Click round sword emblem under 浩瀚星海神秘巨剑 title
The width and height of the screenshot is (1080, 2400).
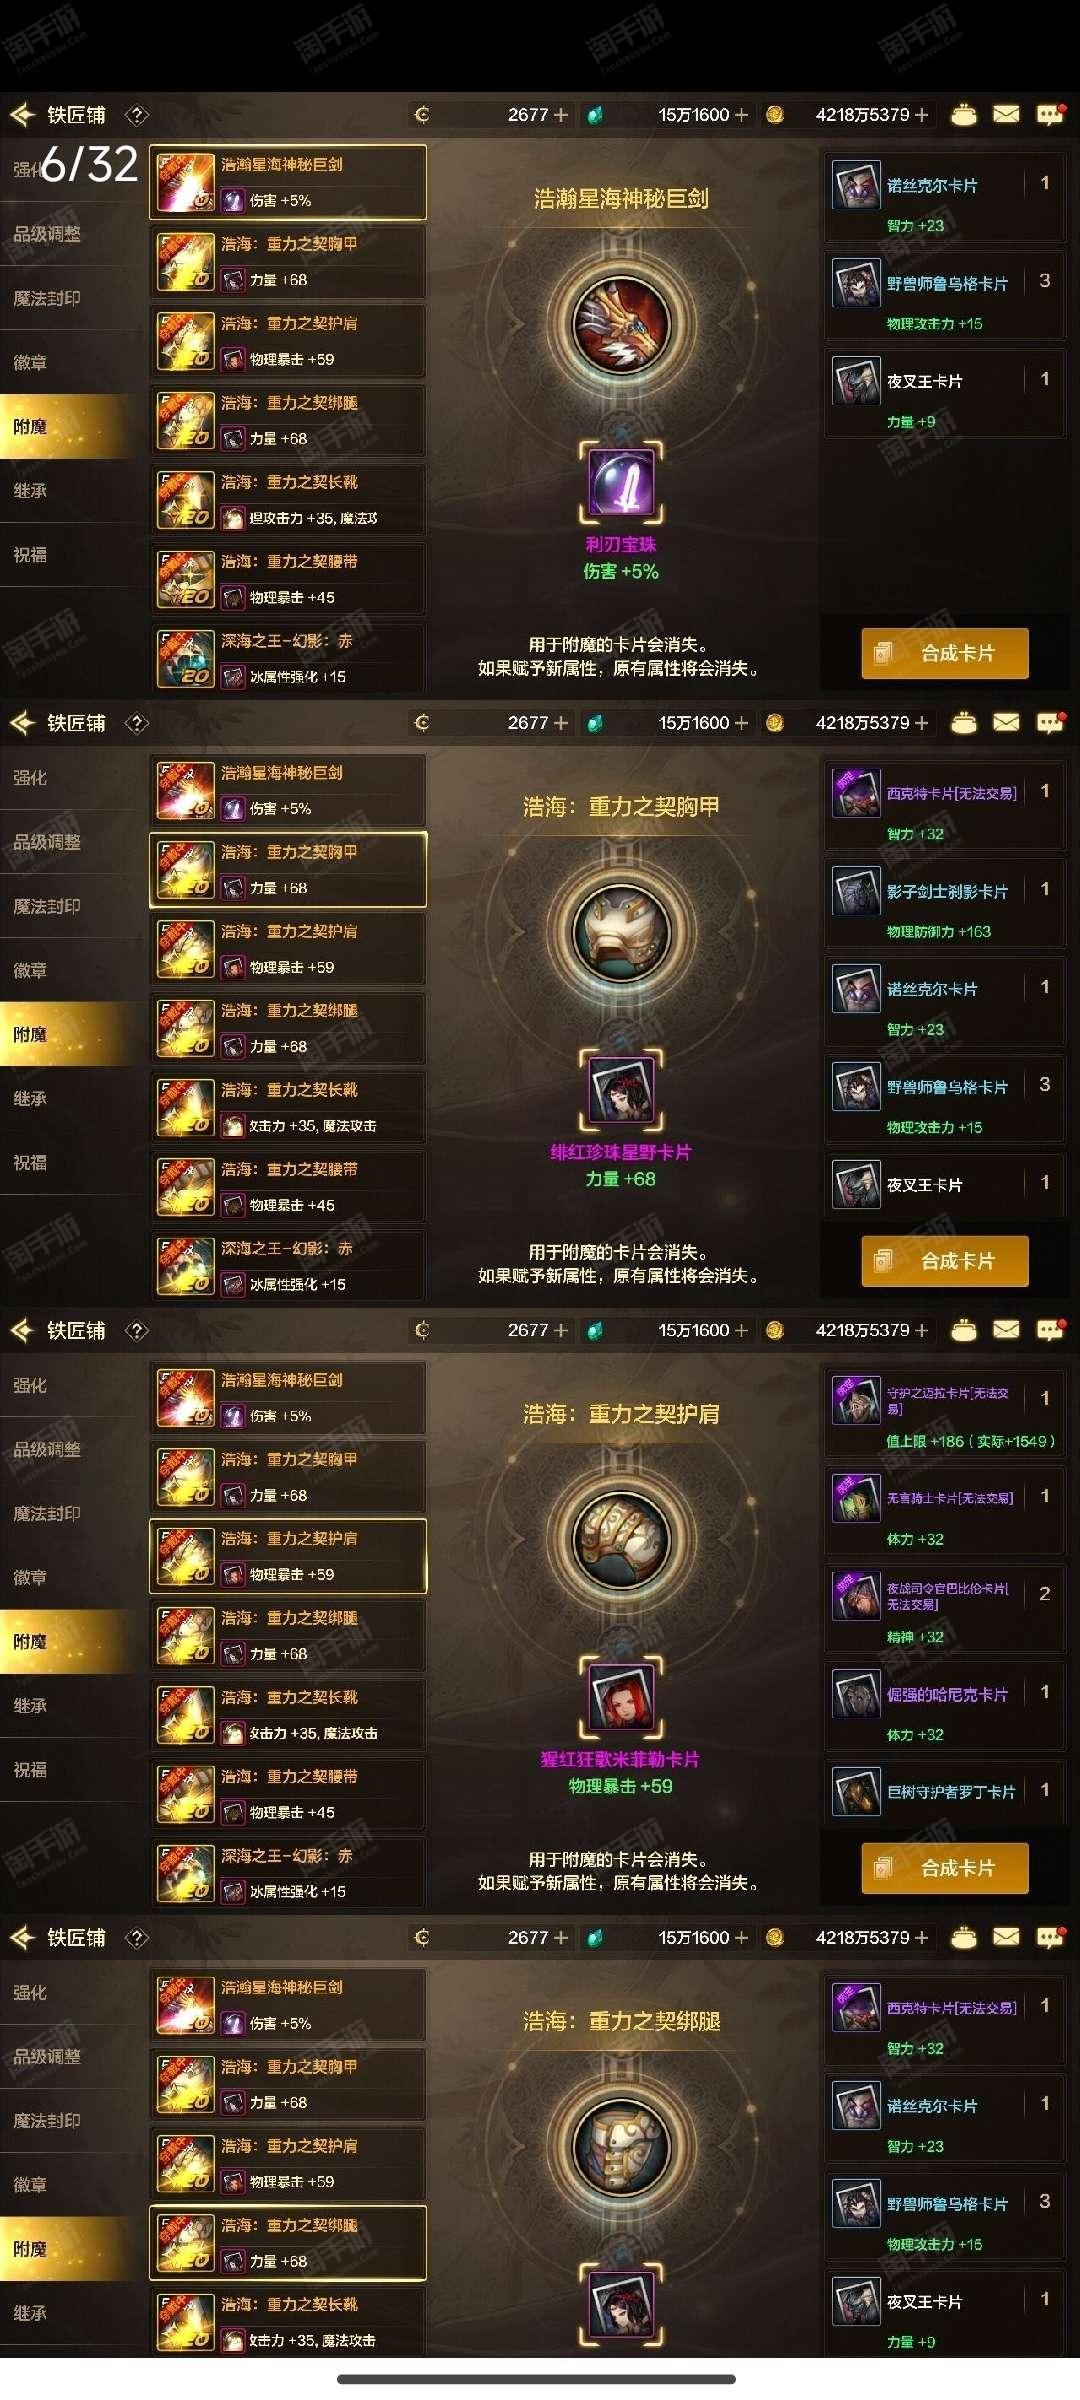pyautogui.click(x=621, y=325)
